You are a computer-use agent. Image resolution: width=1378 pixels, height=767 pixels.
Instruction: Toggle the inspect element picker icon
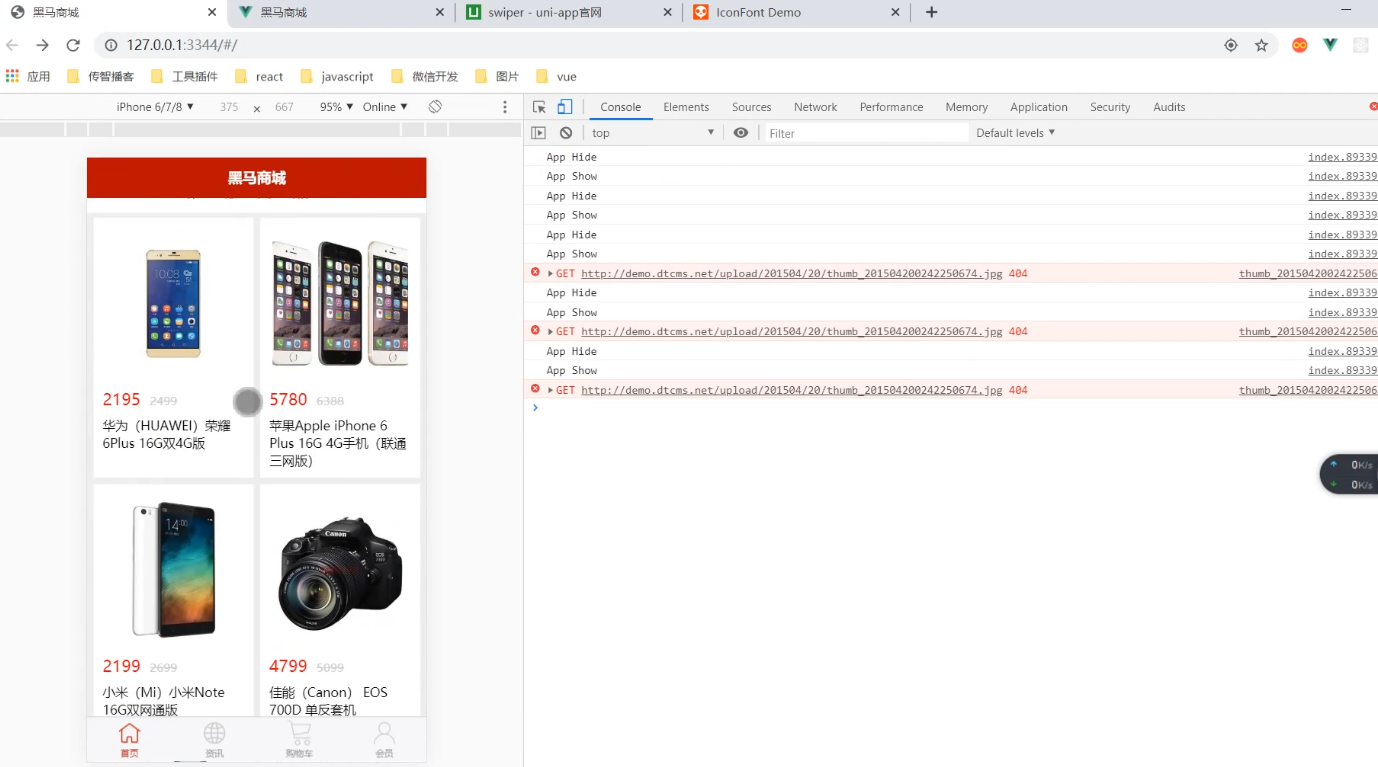click(539, 107)
